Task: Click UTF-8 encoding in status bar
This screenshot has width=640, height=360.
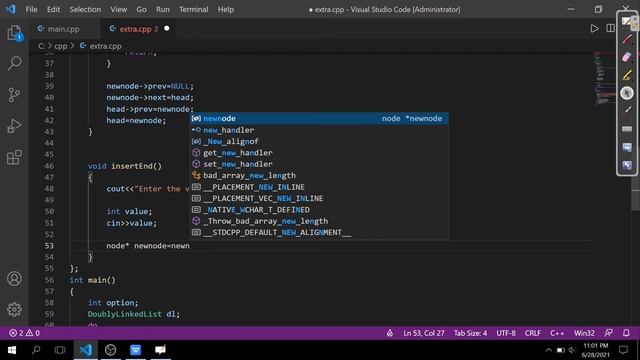Action: click(x=506, y=333)
